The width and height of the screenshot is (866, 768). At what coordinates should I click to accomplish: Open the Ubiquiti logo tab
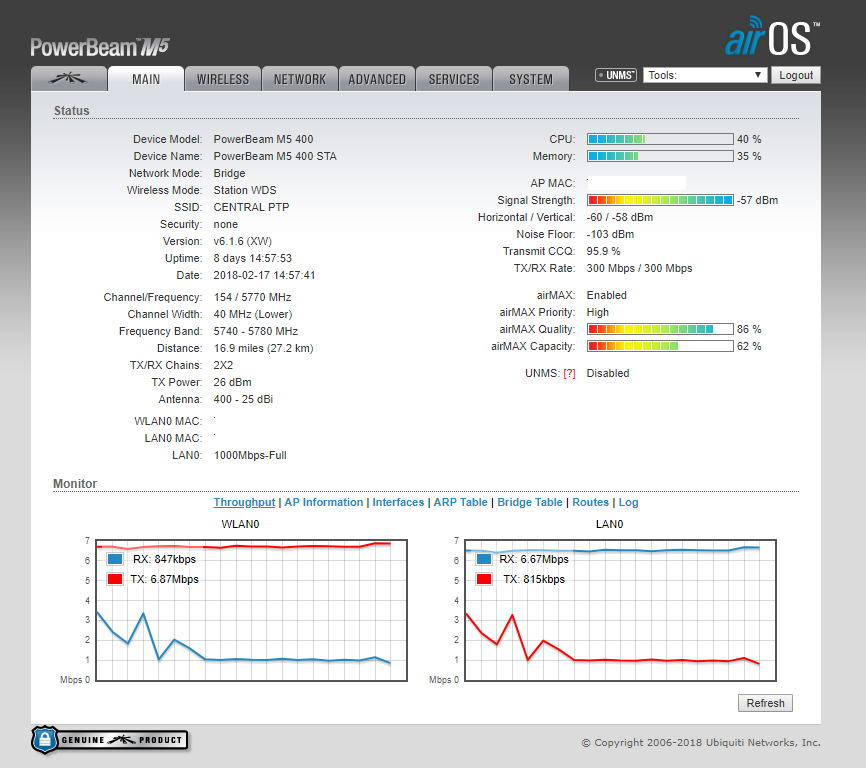point(68,79)
